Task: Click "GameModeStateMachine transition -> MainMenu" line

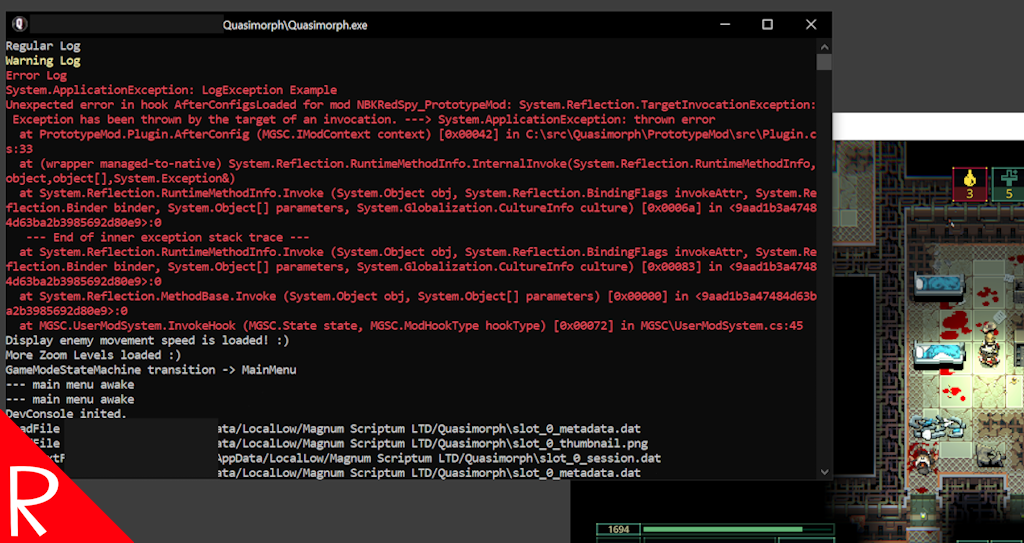Action: click(151, 370)
